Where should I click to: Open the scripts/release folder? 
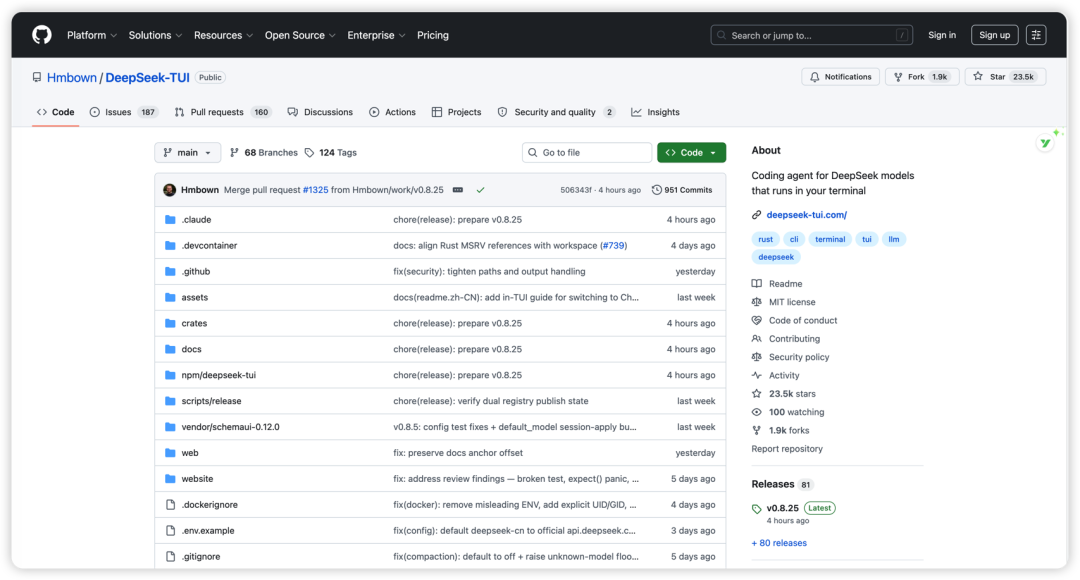click(x=211, y=402)
